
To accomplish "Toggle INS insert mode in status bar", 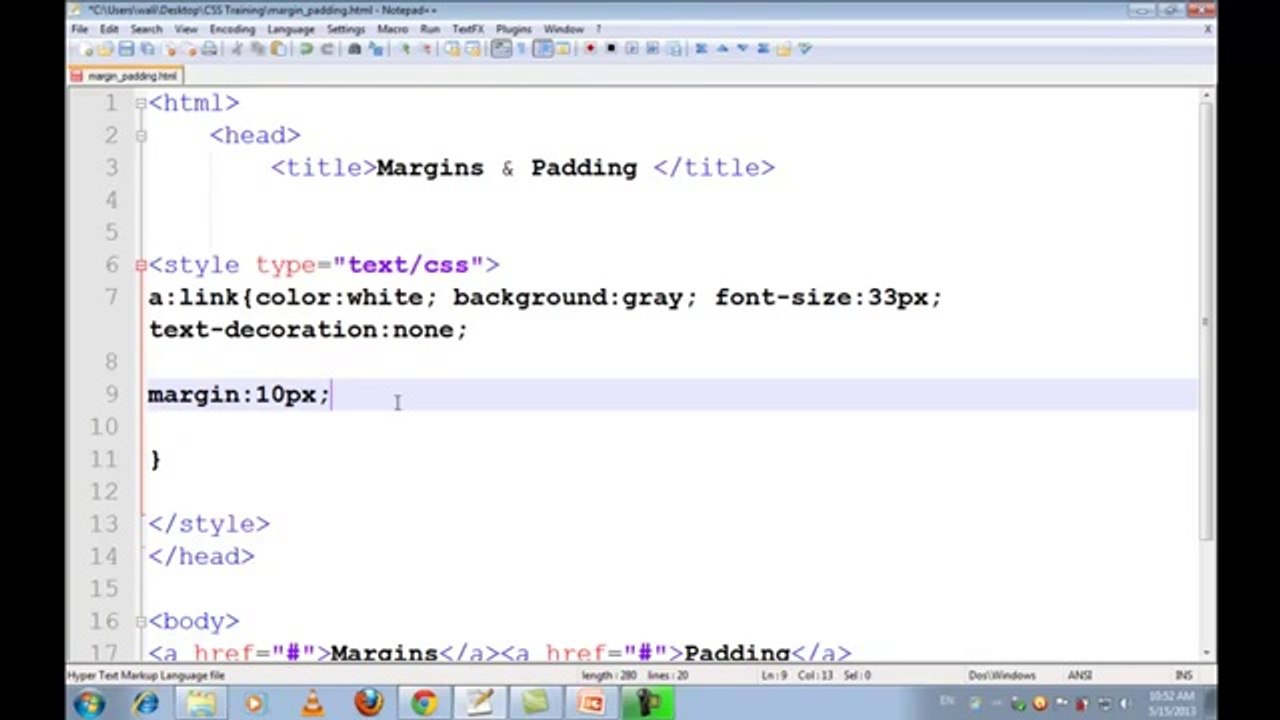I will [1184, 675].
